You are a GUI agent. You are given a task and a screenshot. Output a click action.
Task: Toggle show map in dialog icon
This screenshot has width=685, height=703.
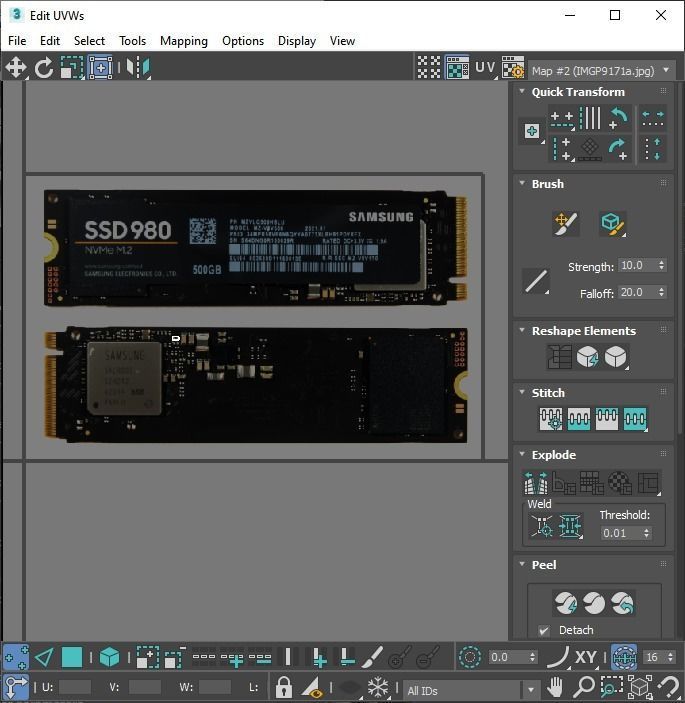coord(457,68)
